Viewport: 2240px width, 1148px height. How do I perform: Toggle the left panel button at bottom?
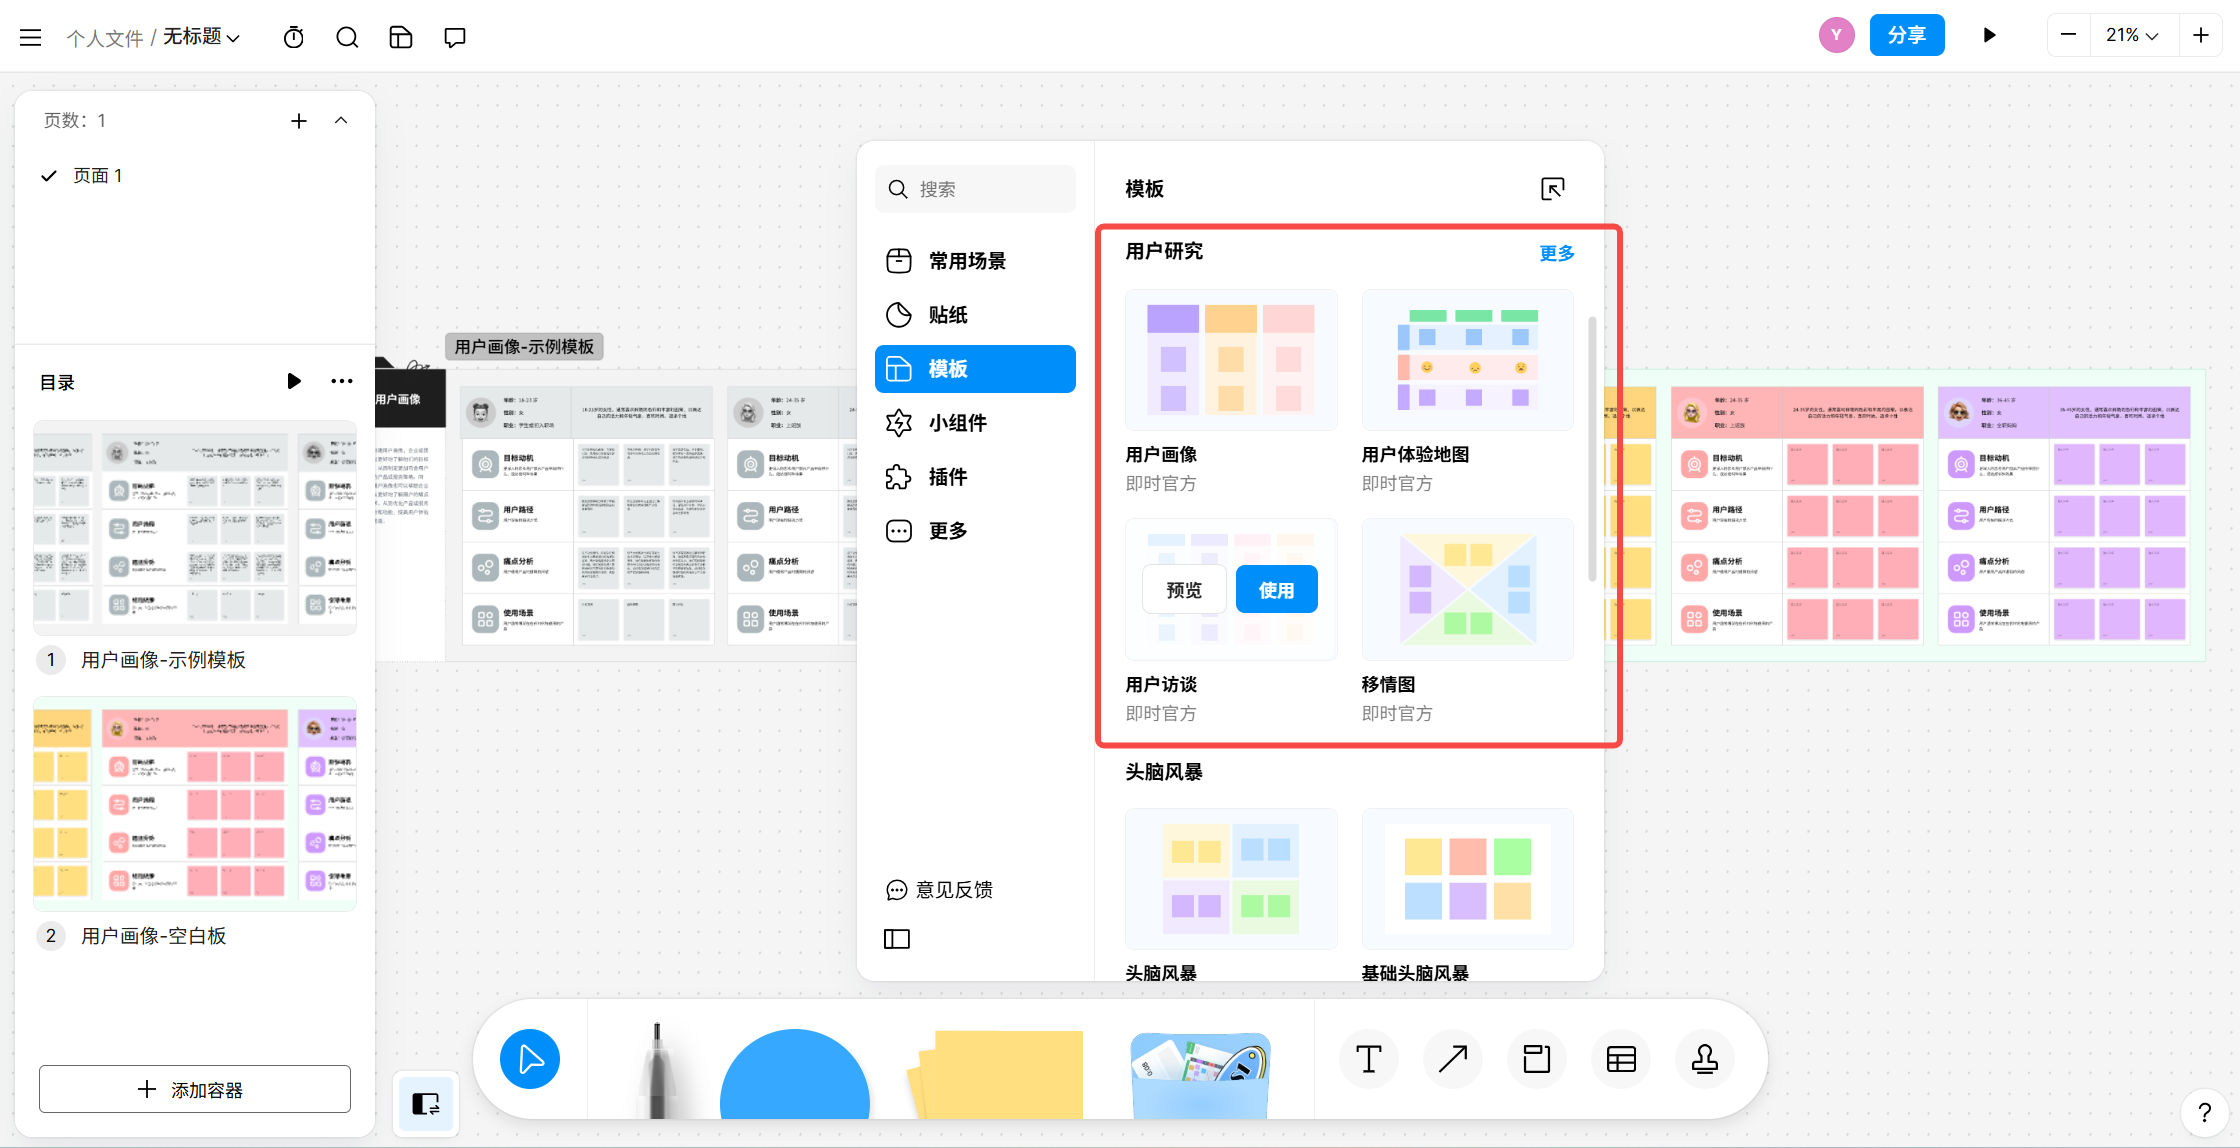(426, 1104)
